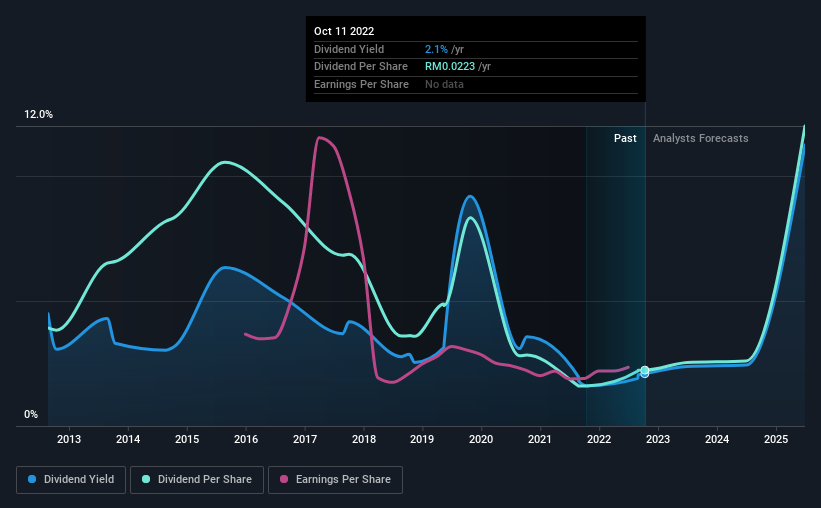Select the 2020 label on the time axis
The image size is (821, 508).
click(481, 439)
